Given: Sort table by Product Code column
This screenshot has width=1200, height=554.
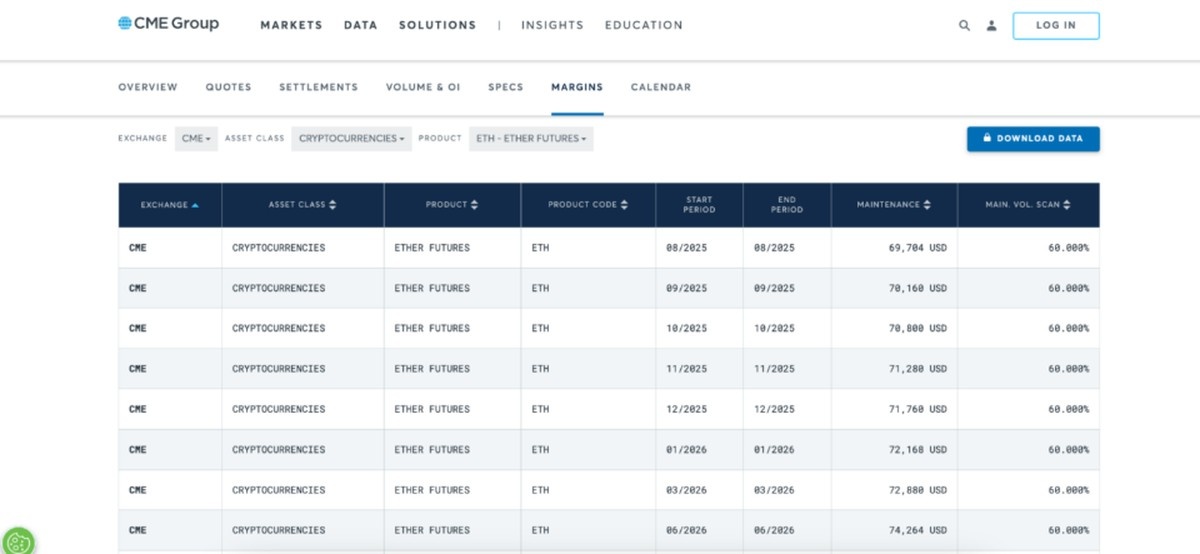Looking at the screenshot, I should point(624,205).
